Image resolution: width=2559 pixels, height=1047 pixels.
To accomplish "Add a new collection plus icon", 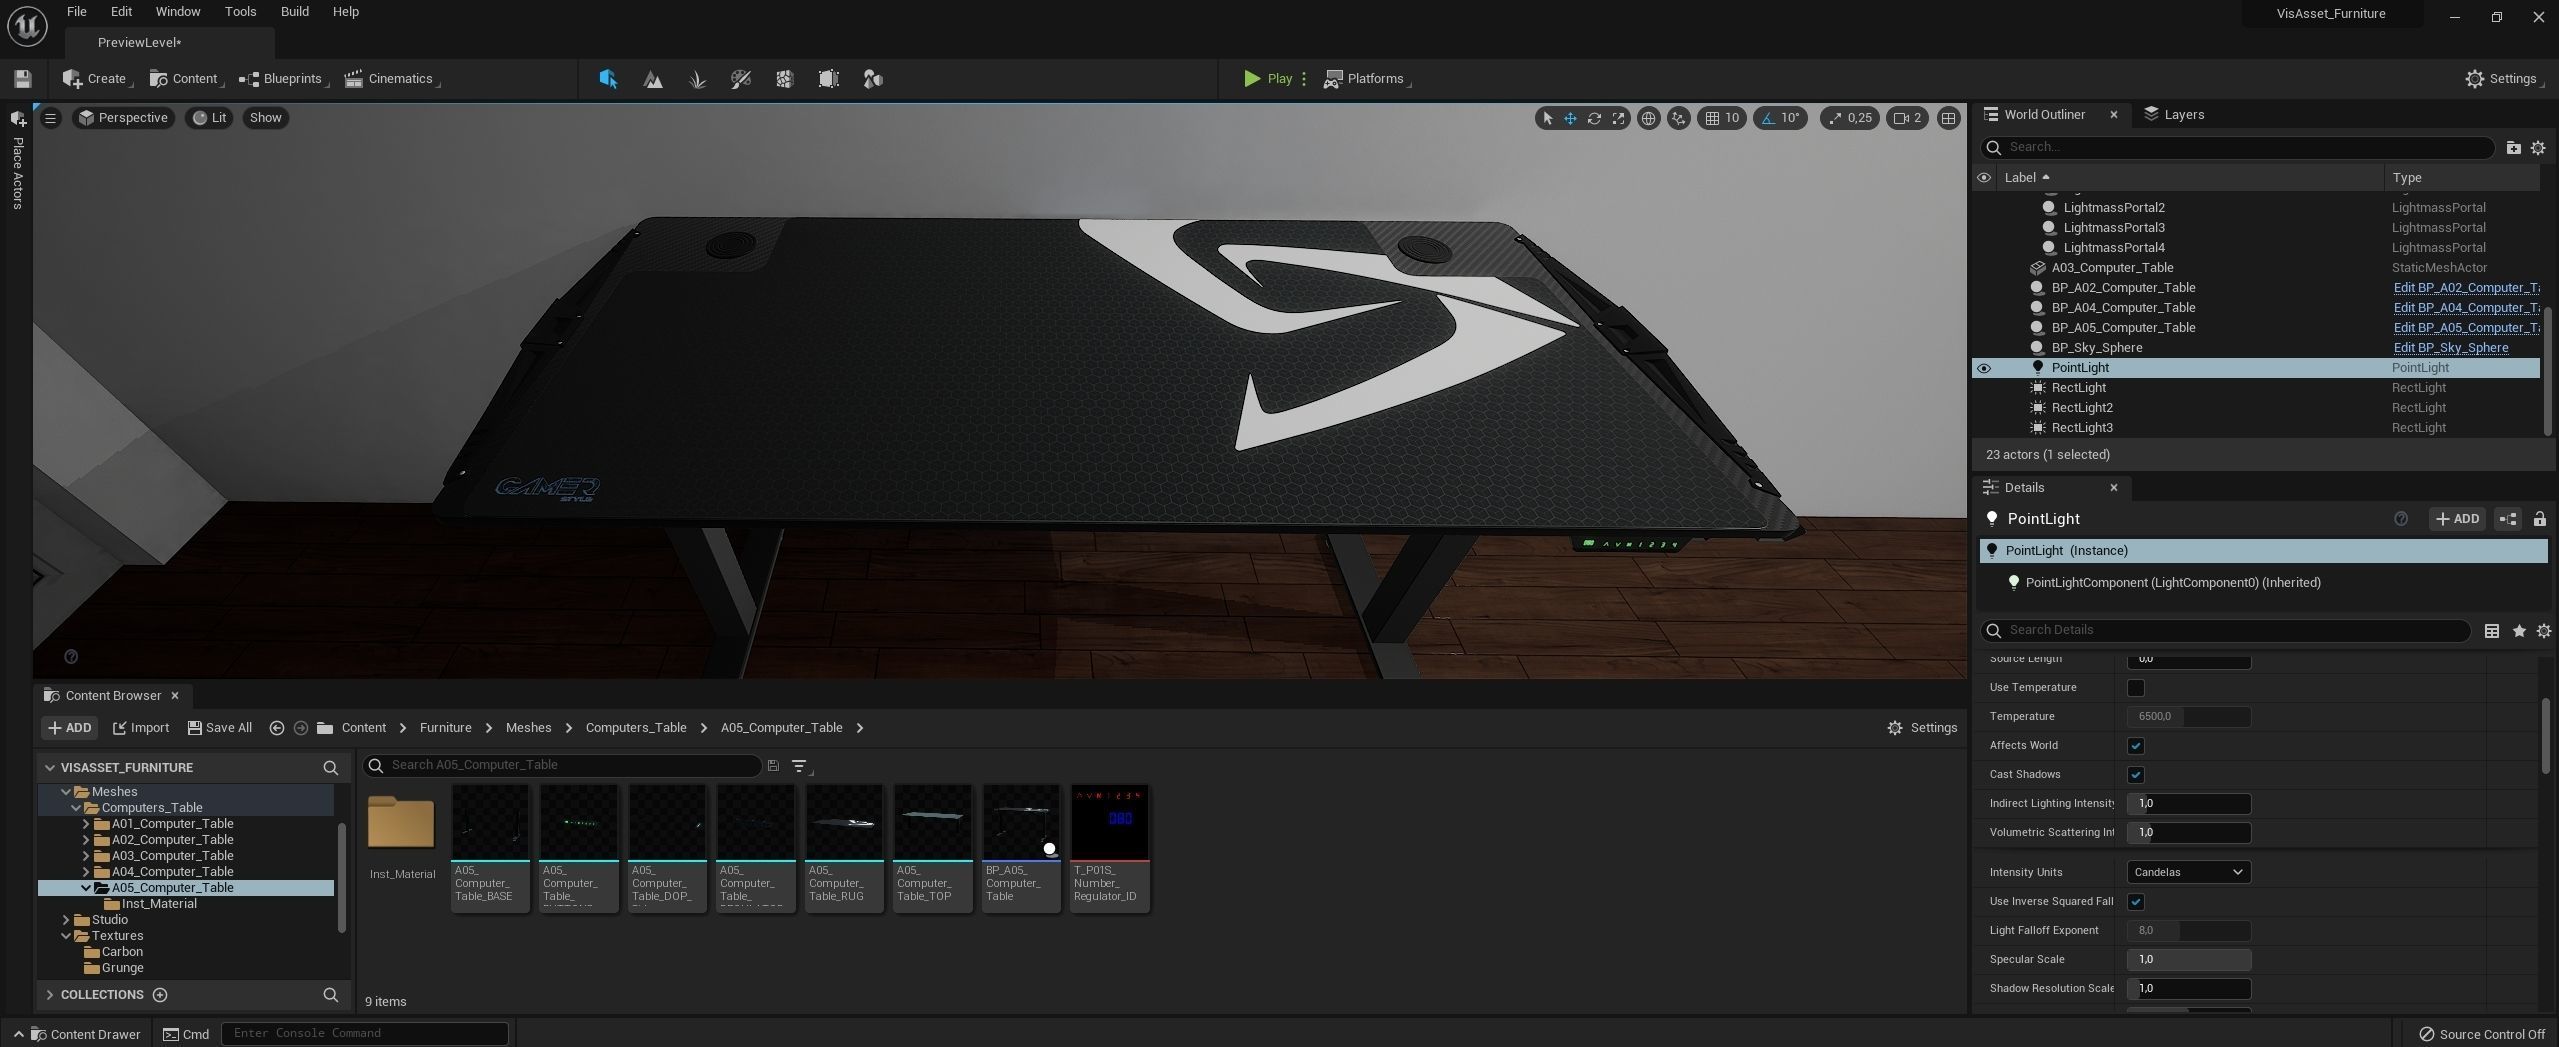I will coord(160,995).
